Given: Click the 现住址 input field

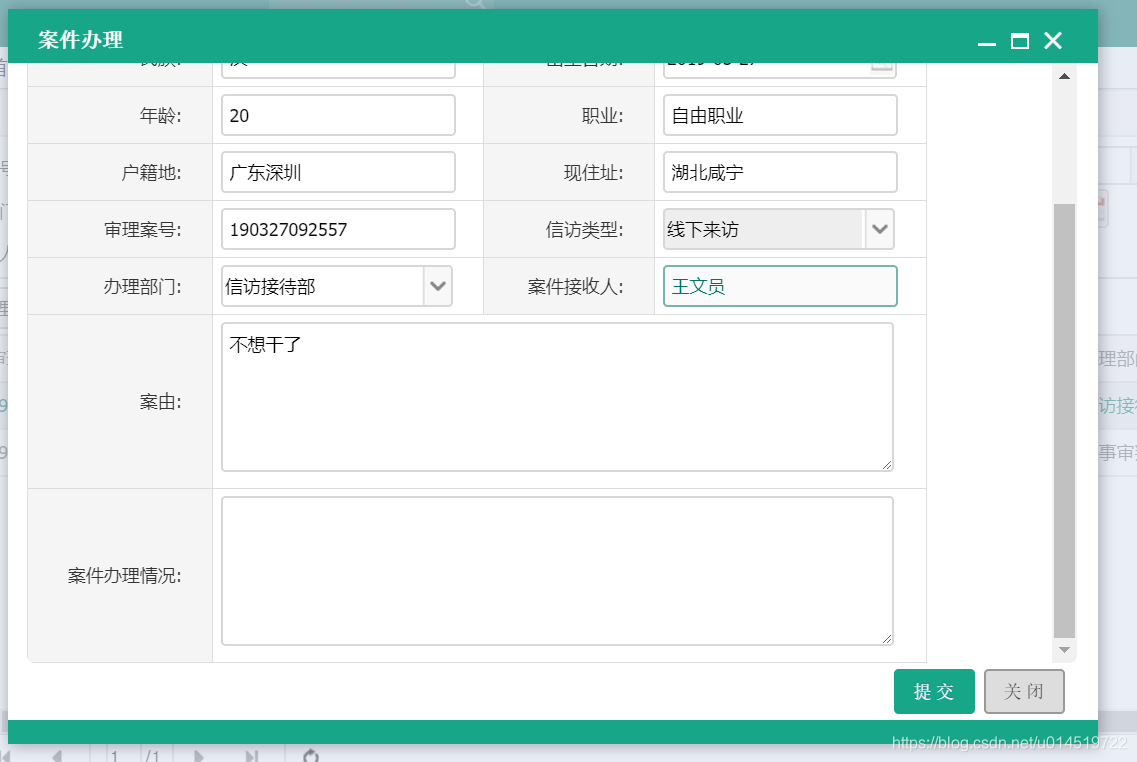Looking at the screenshot, I should [x=780, y=172].
